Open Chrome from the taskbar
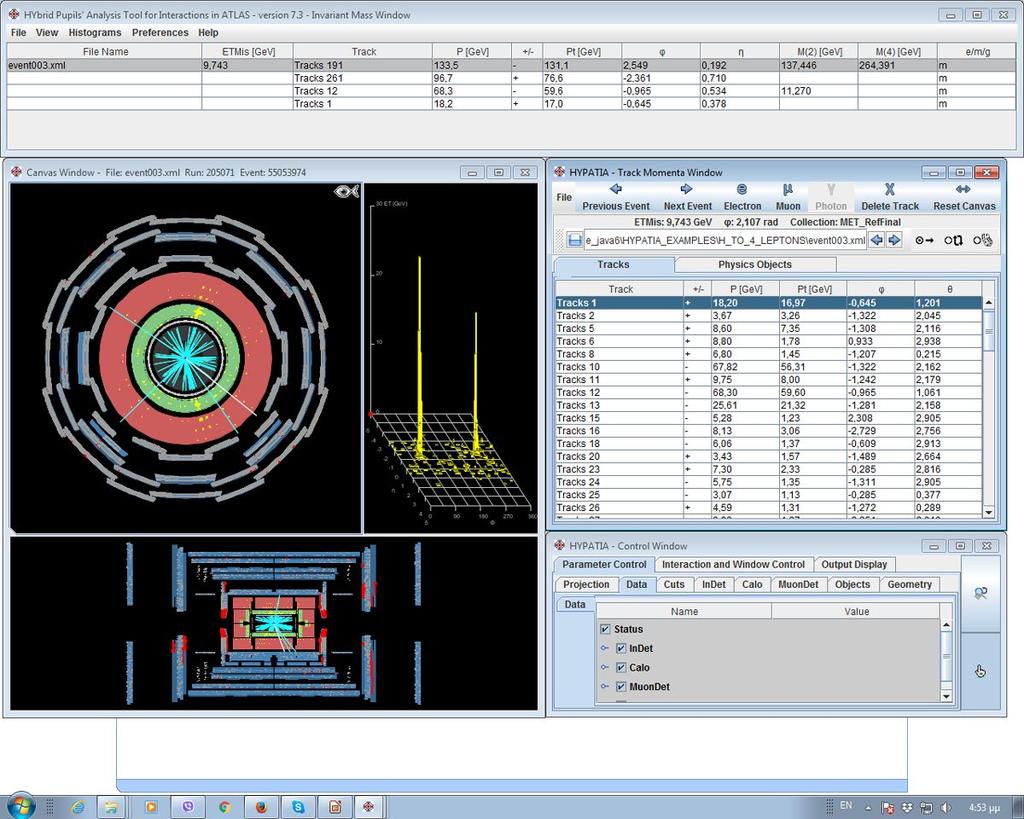This screenshot has width=1024, height=819. click(225, 807)
